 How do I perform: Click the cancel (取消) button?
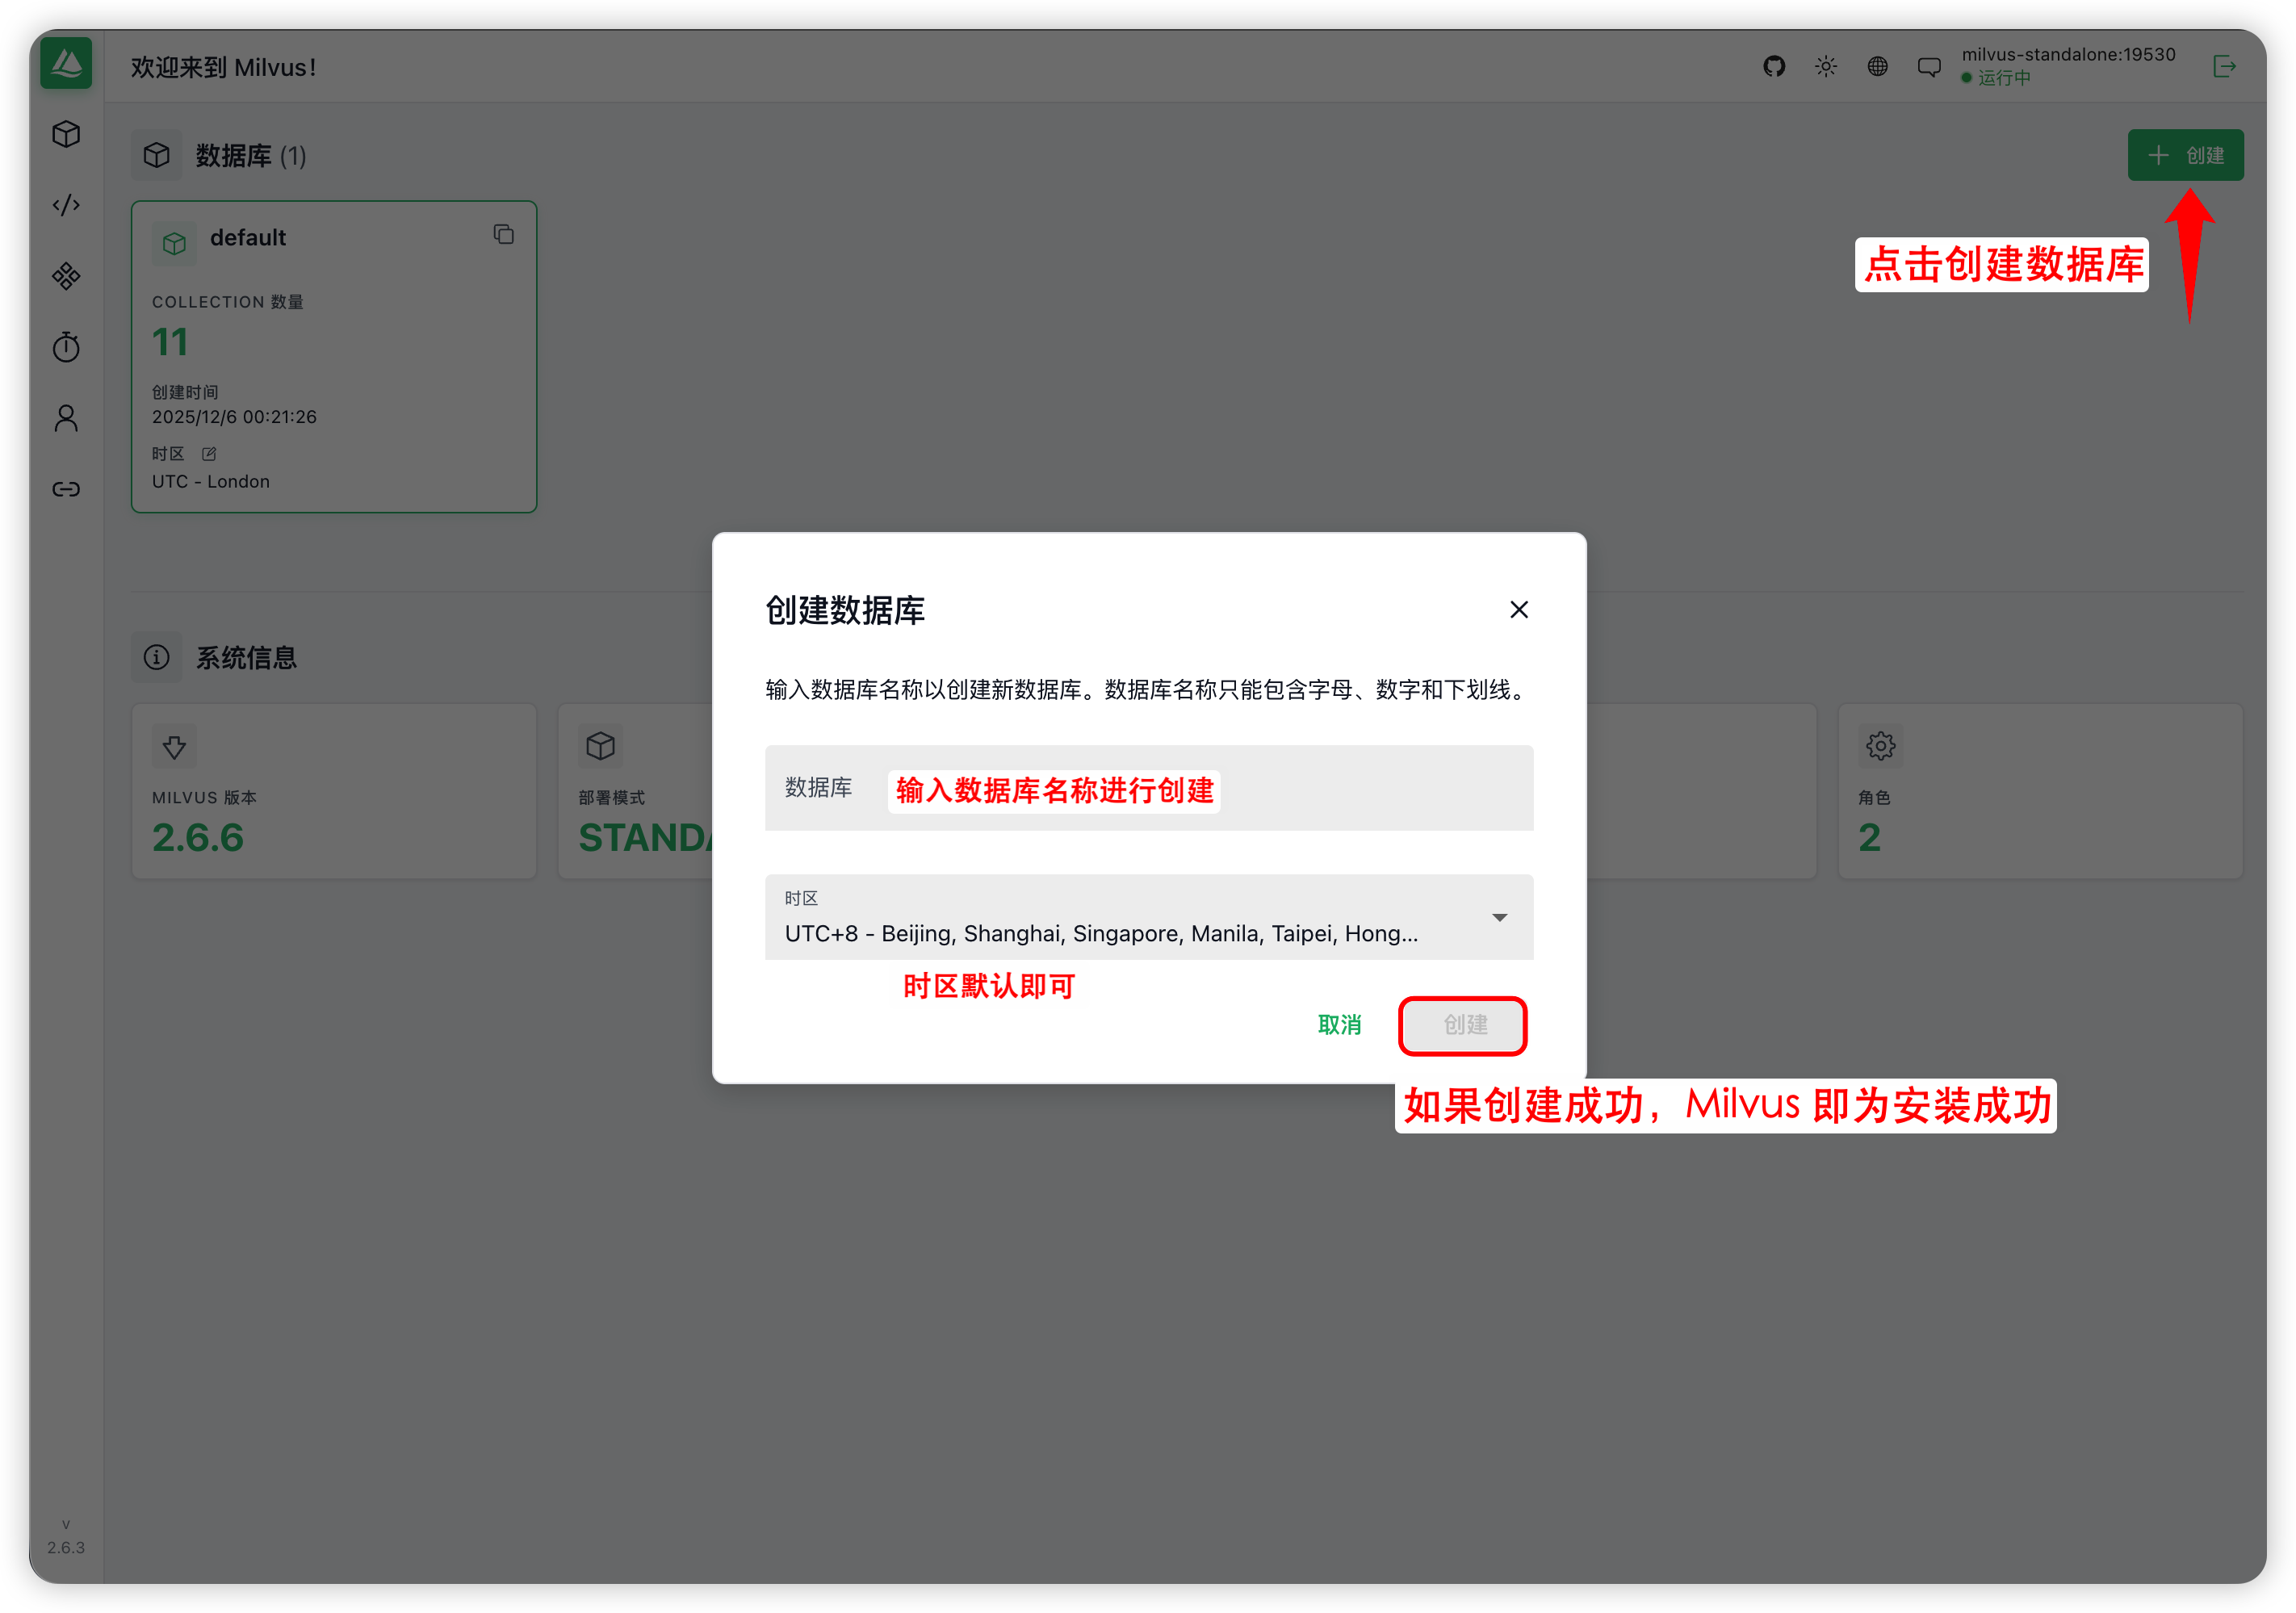pos(1339,1025)
